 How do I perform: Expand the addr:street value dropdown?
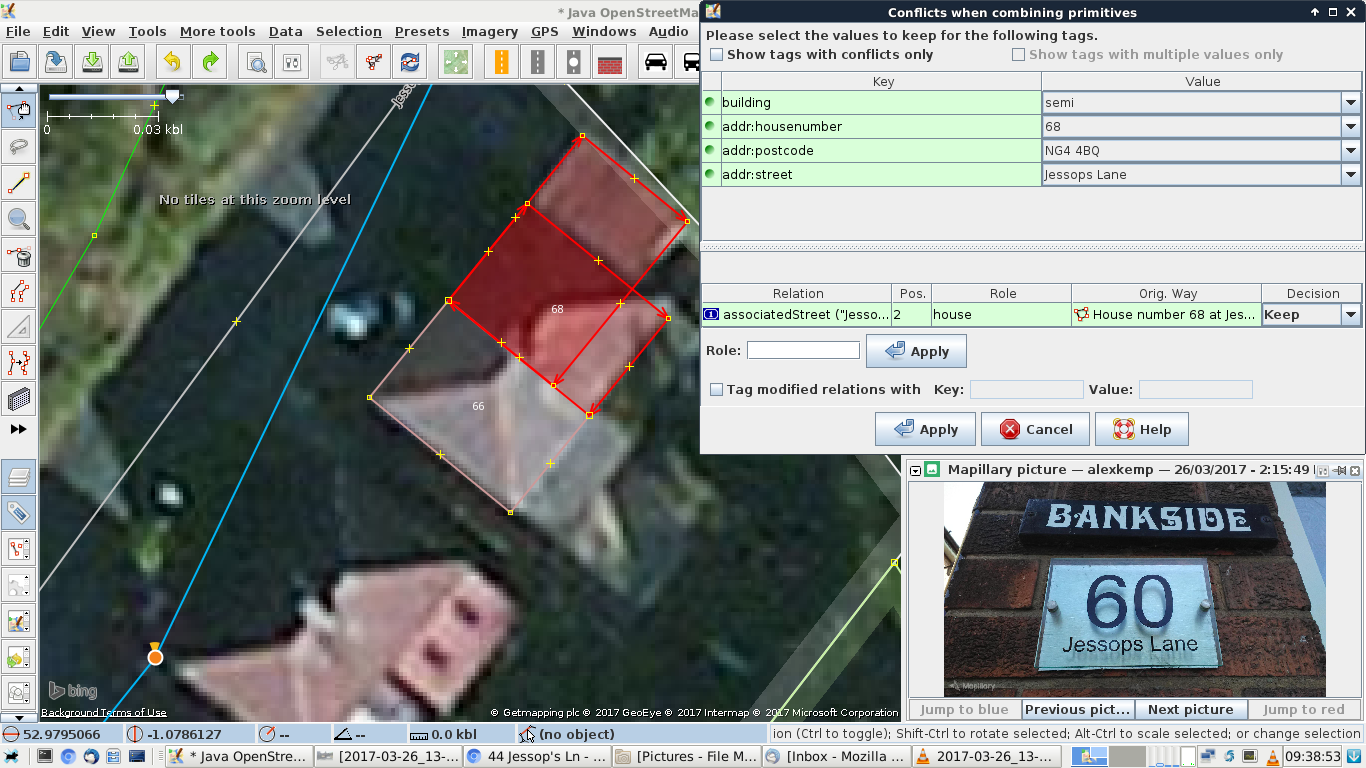pos(1350,175)
